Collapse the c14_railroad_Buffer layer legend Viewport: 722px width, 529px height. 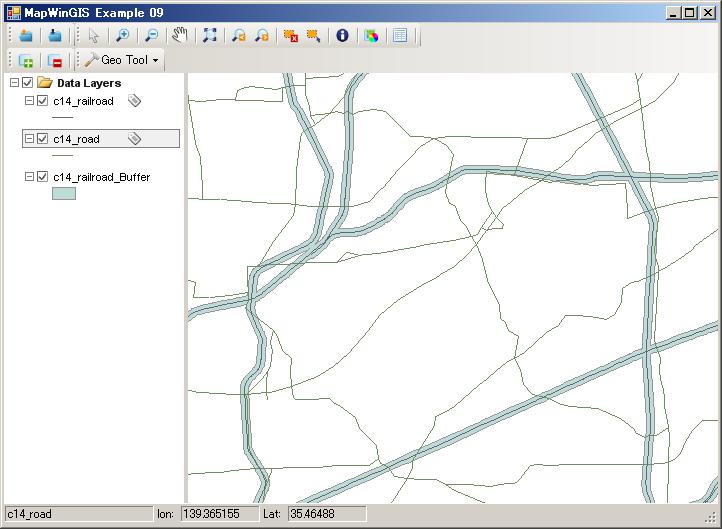pos(29,177)
